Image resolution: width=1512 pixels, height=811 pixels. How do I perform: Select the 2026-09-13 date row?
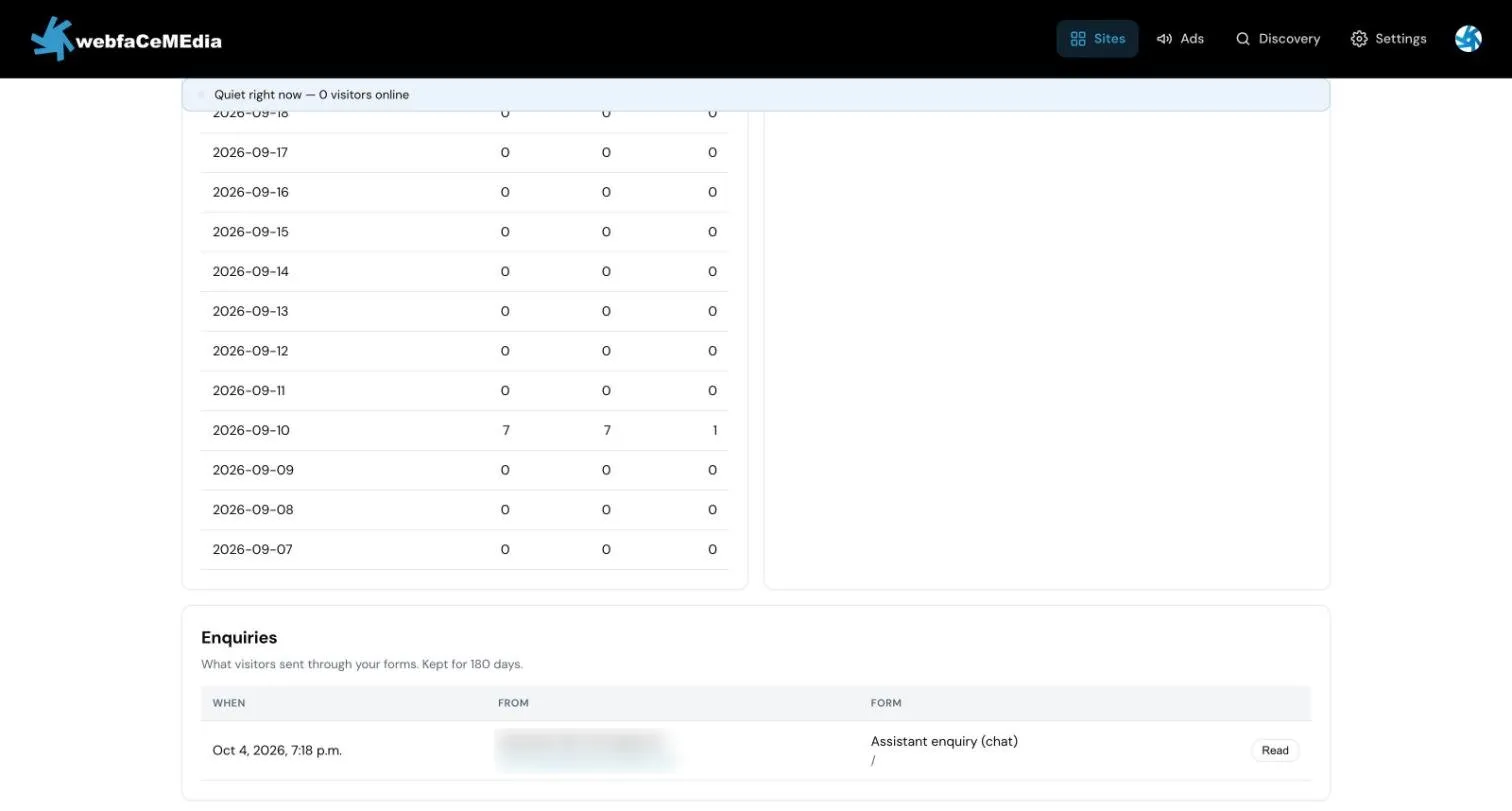pos(464,311)
